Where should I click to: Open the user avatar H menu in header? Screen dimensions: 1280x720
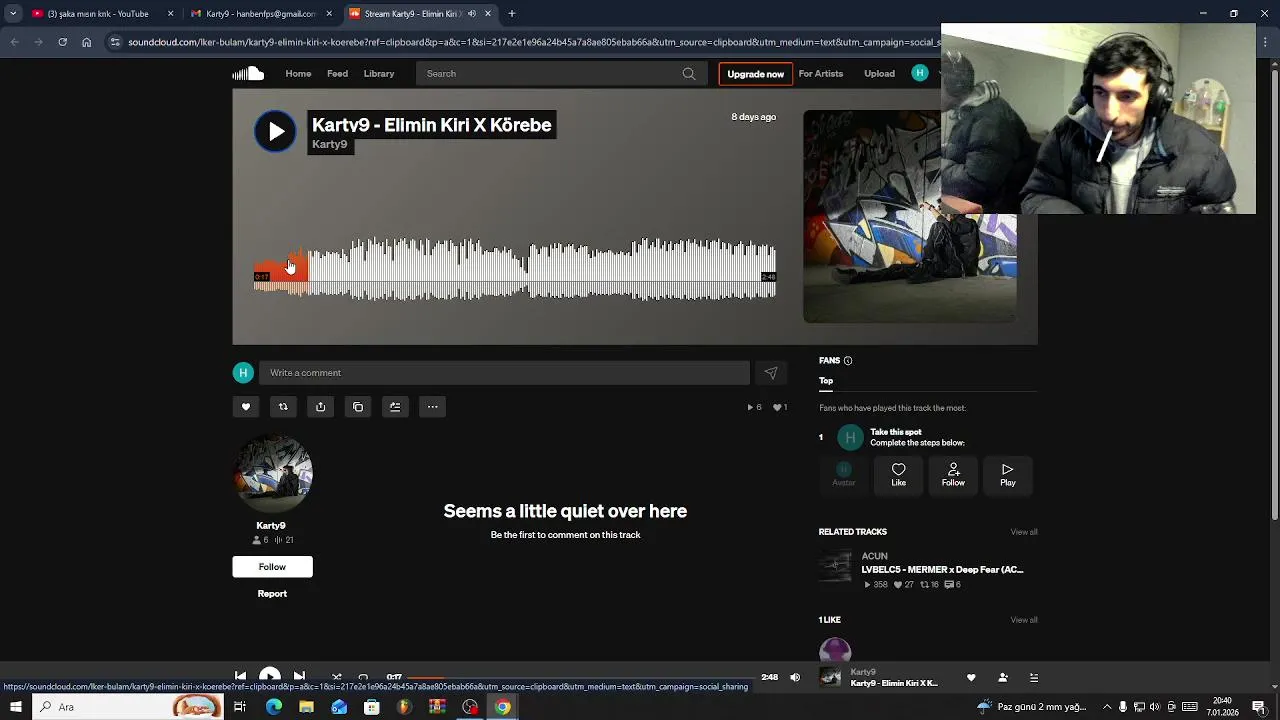[x=920, y=73]
